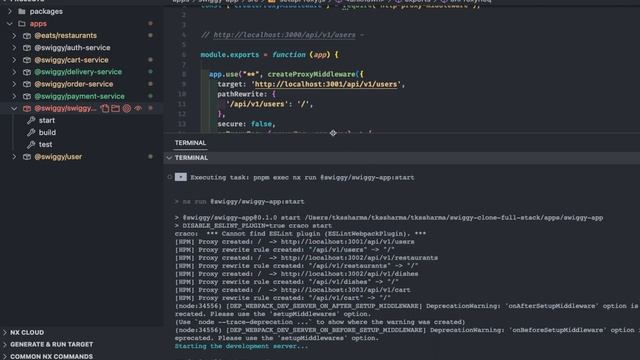The height and width of the screenshot is (360, 640).
Task: Expand the @swiggy/order-service chevron
Action: click(14, 84)
